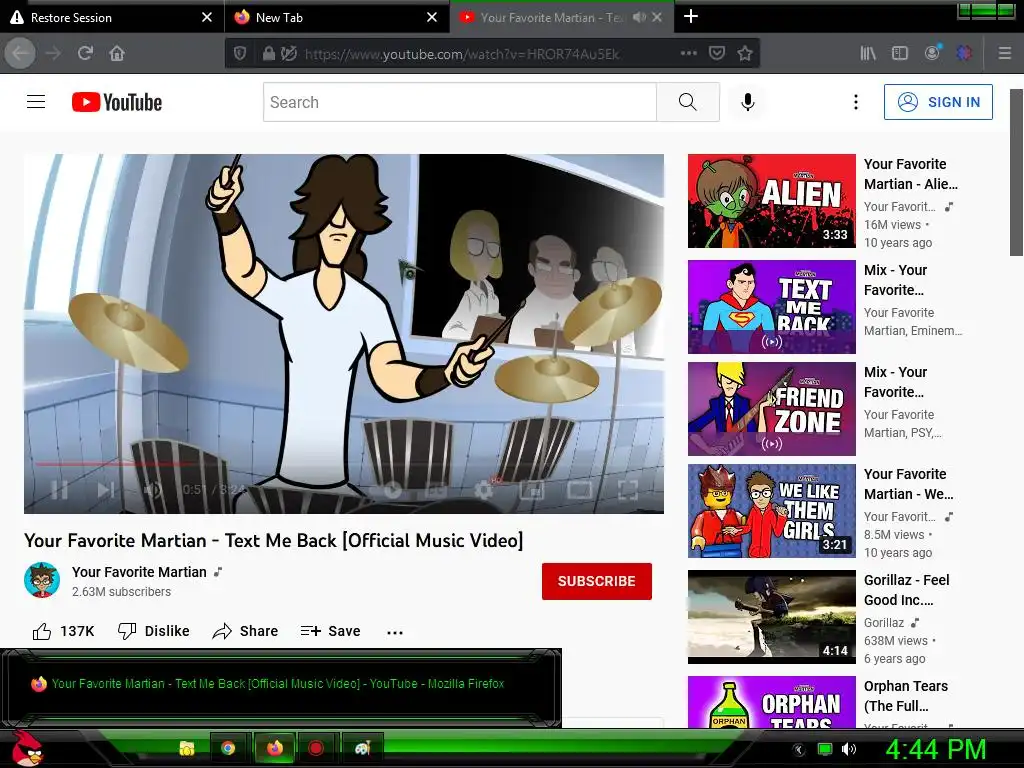1024x768 pixels.
Task: Open Your Favorite Martian channel name link
Action: [x=139, y=572]
